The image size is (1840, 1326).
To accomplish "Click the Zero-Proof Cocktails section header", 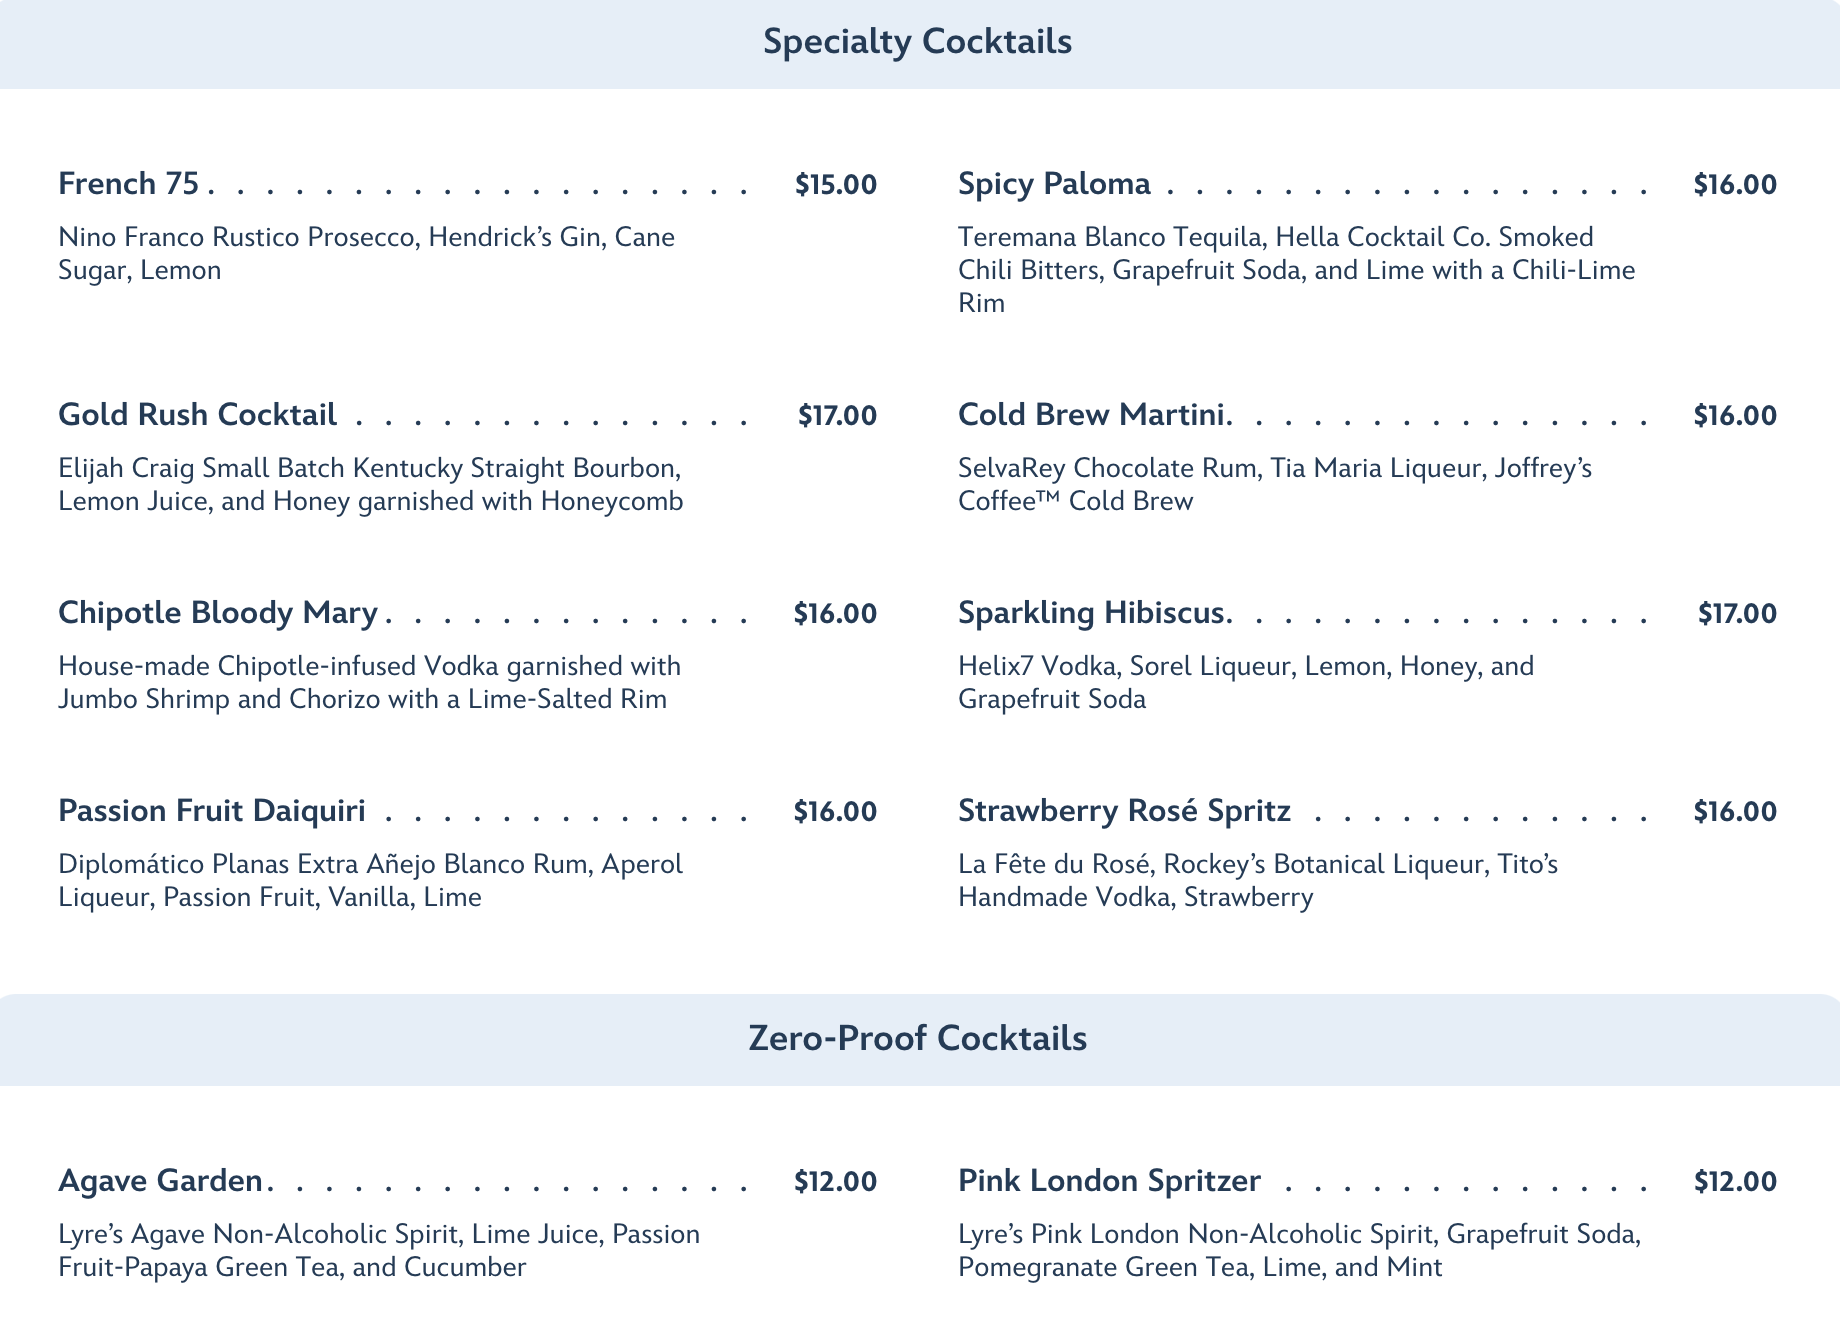I will tap(917, 1039).
